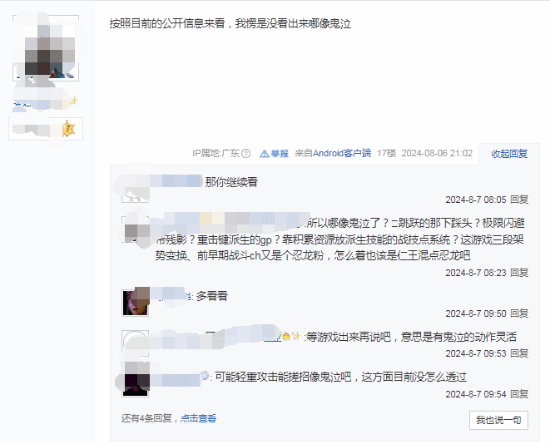Click the diamond icon beside the 09:54 commenter name
Screen dimensions: 550x444
click(205, 376)
